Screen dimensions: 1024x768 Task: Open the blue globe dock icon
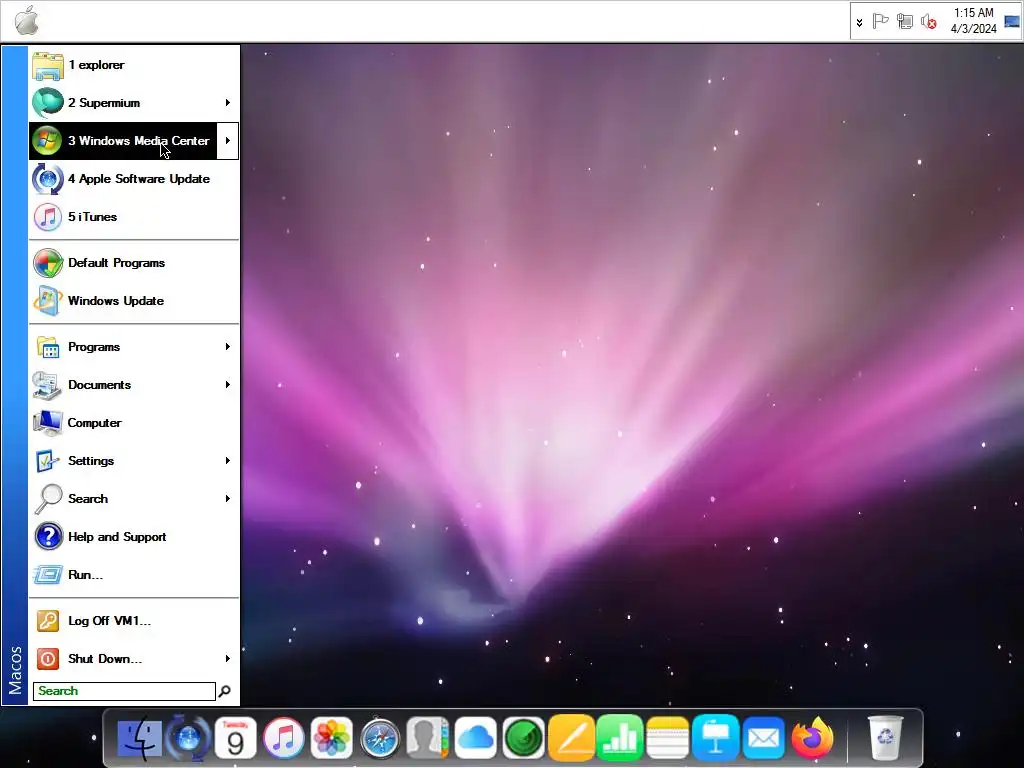(188, 739)
